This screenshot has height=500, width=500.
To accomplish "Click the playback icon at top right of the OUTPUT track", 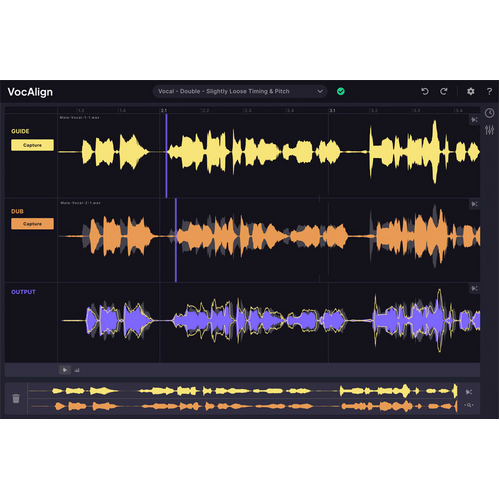I will pyautogui.click(x=474, y=288).
